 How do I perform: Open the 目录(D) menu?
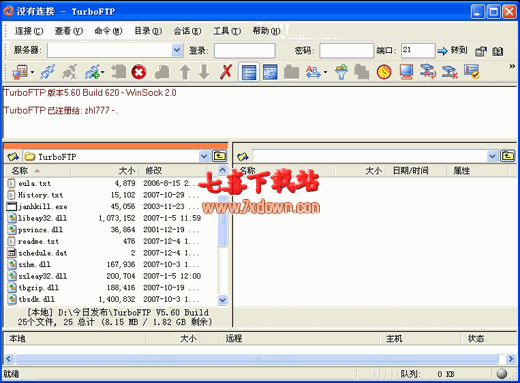(x=148, y=31)
